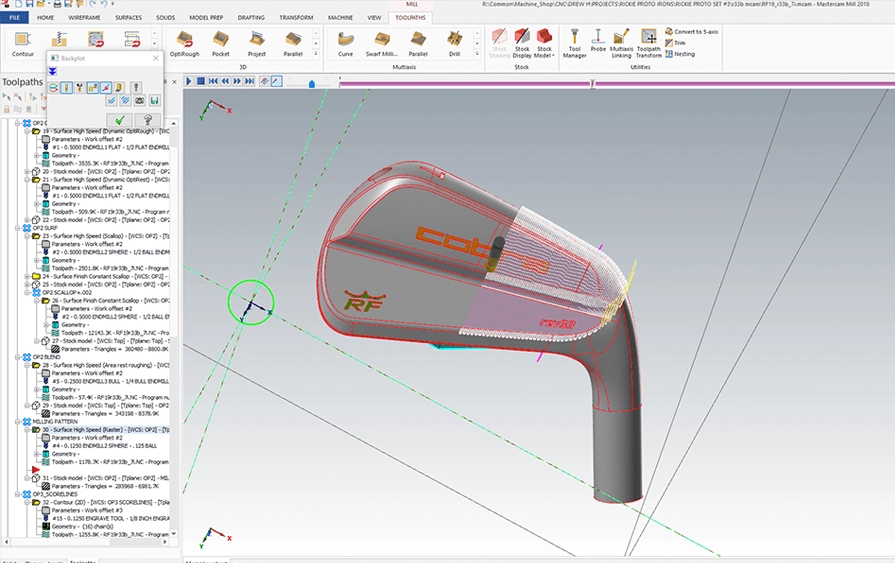Stop the backplot simulation

(201, 82)
